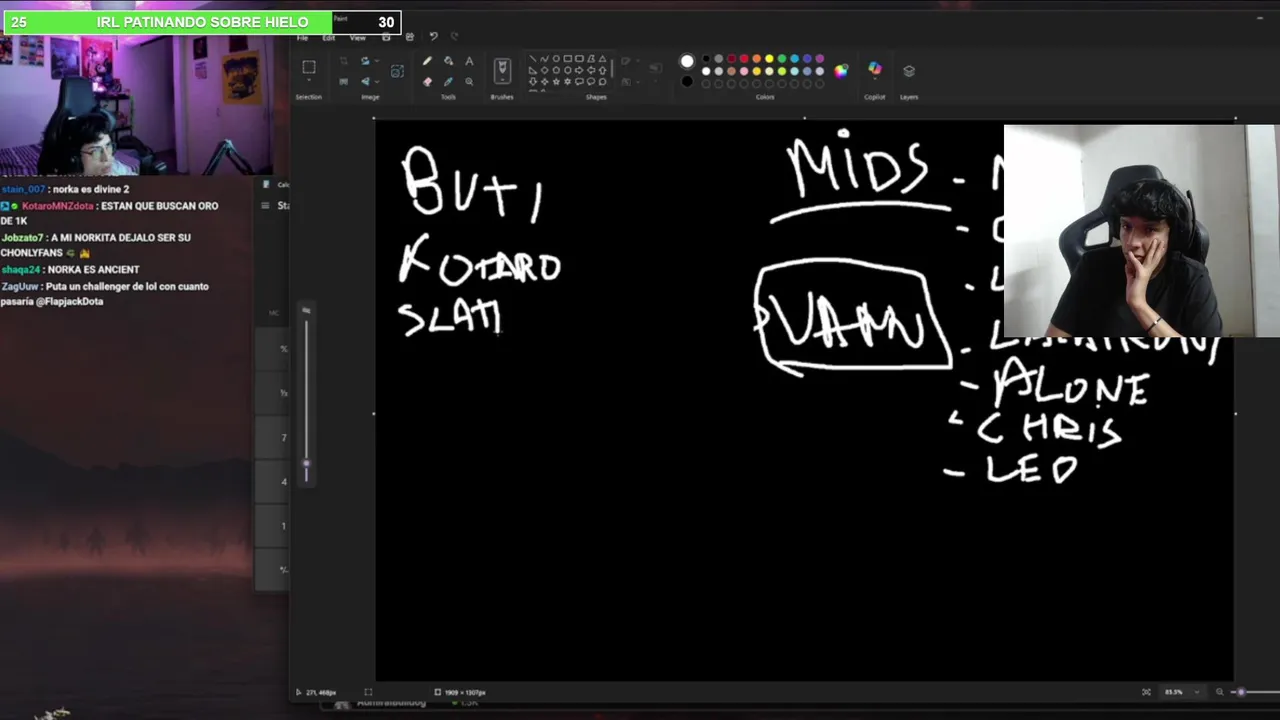The width and height of the screenshot is (1280, 720).
Task: Choose the Oval shape
Action: point(556,58)
